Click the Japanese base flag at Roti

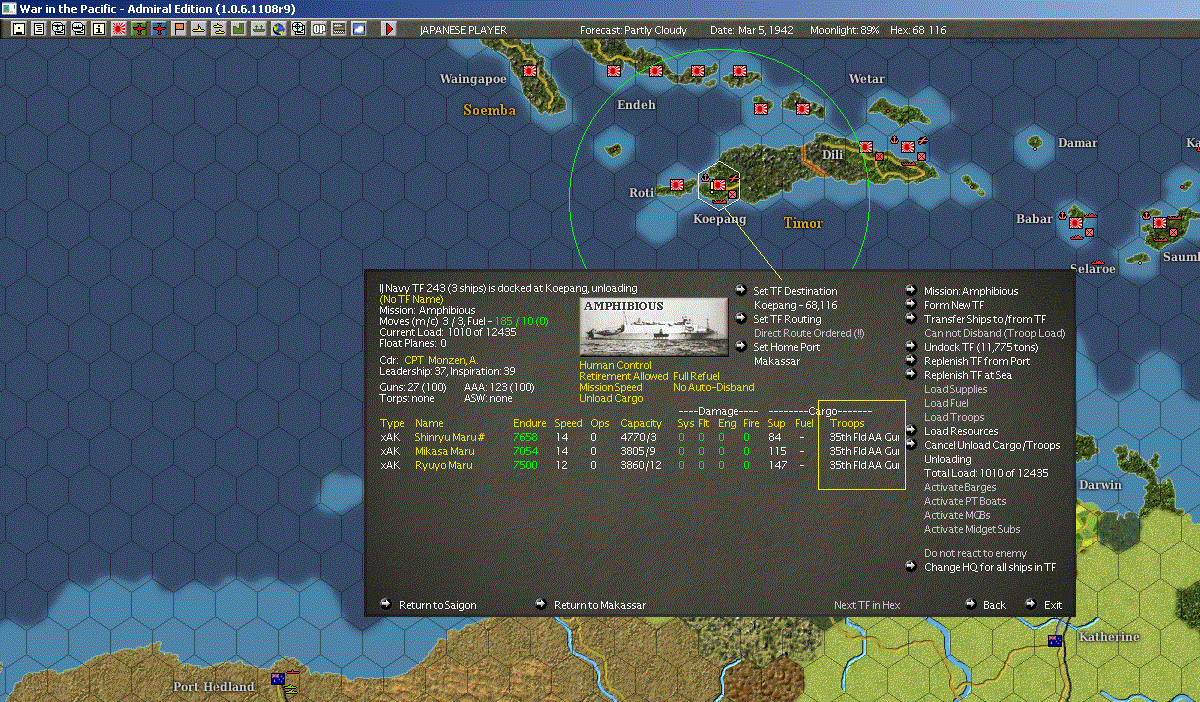676,185
